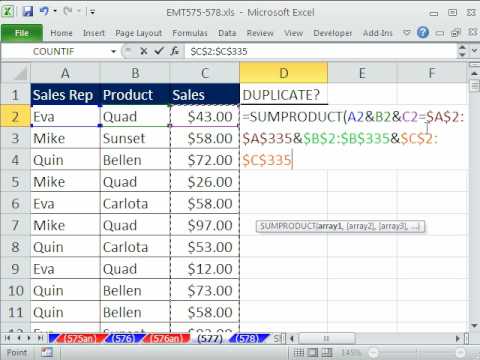Switch to sheet tab (575an)
480x360 pixels.
[x=79, y=339]
